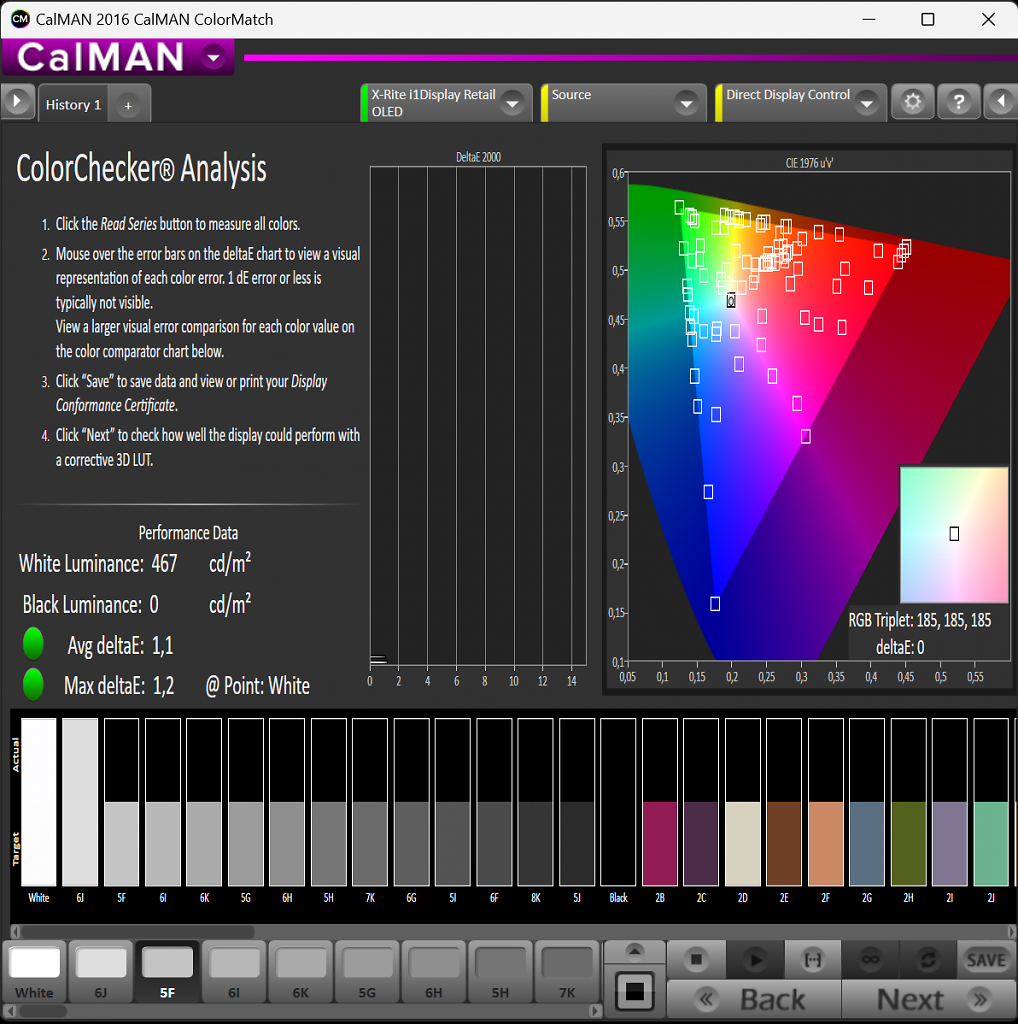The image size is (1018, 1024).
Task: Click the stop measurement icon
Action: point(696,959)
